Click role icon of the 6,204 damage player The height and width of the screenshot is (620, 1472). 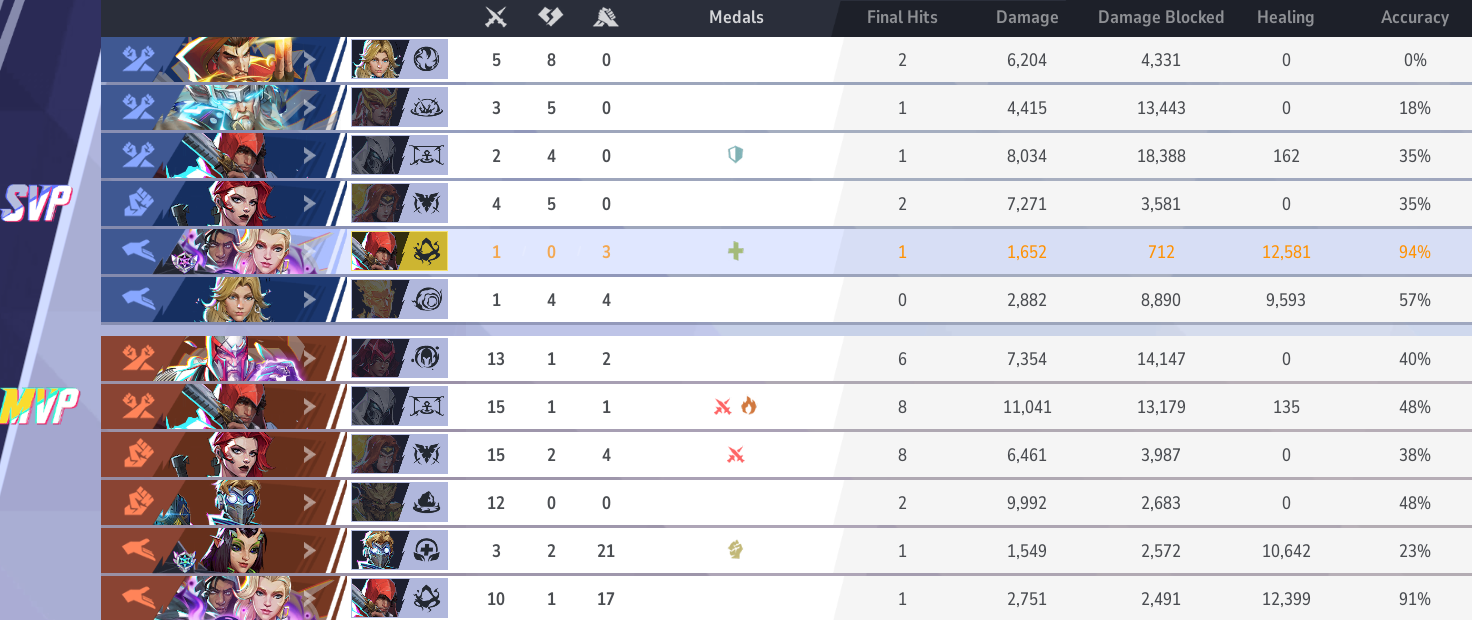[x=138, y=60]
